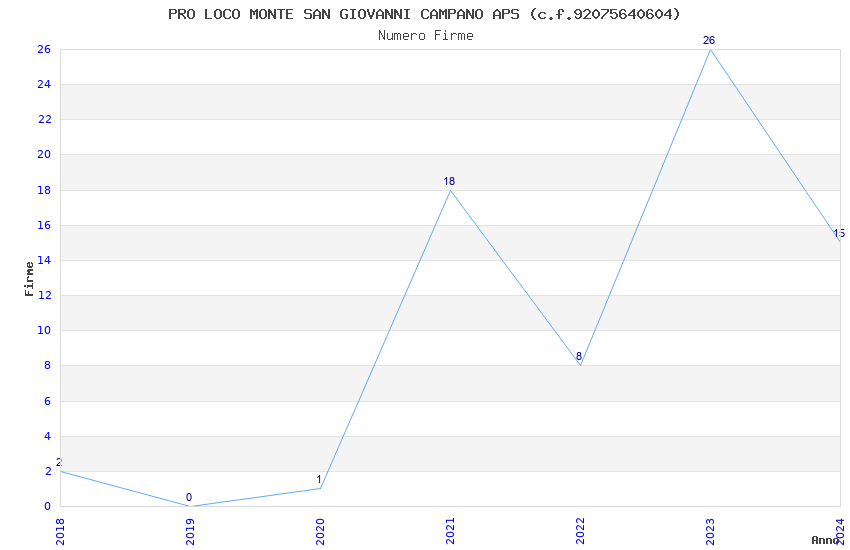Click the Anno x-axis title
The width and height of the screenshot is (850, 550).
click(x=825, y=540)
